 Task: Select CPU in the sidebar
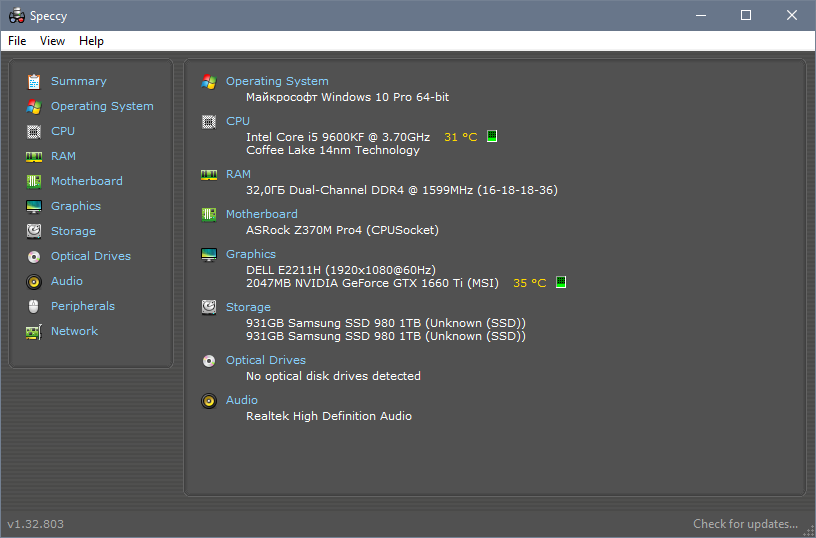pos(63,131)
